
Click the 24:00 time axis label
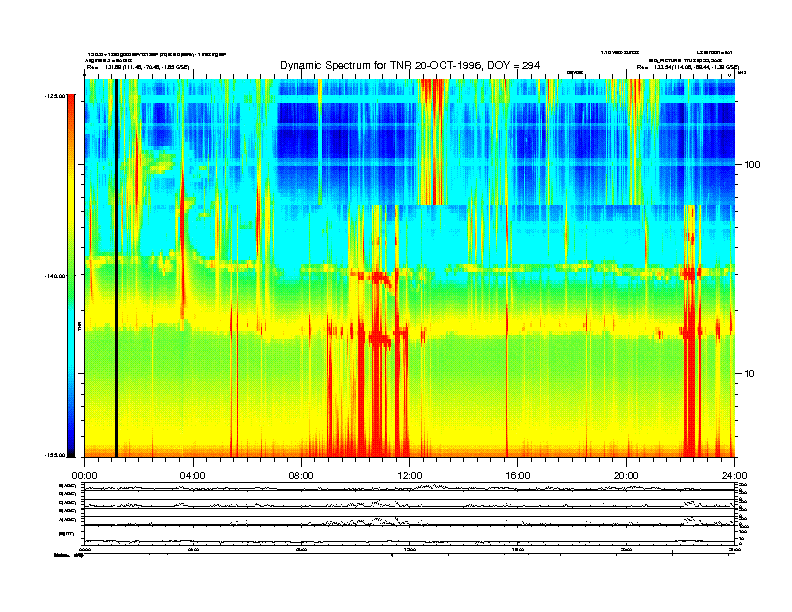click(x=734, y=475)
